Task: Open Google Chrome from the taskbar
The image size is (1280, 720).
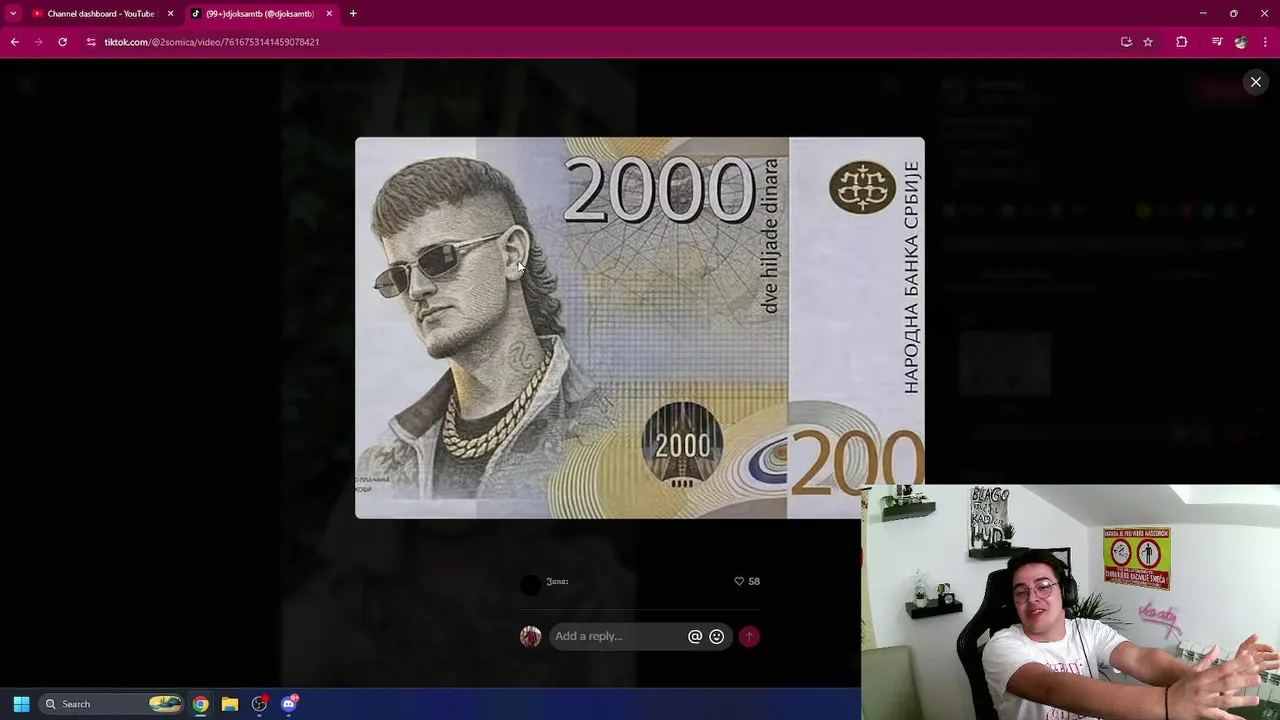Action: [x=201, y=704]
